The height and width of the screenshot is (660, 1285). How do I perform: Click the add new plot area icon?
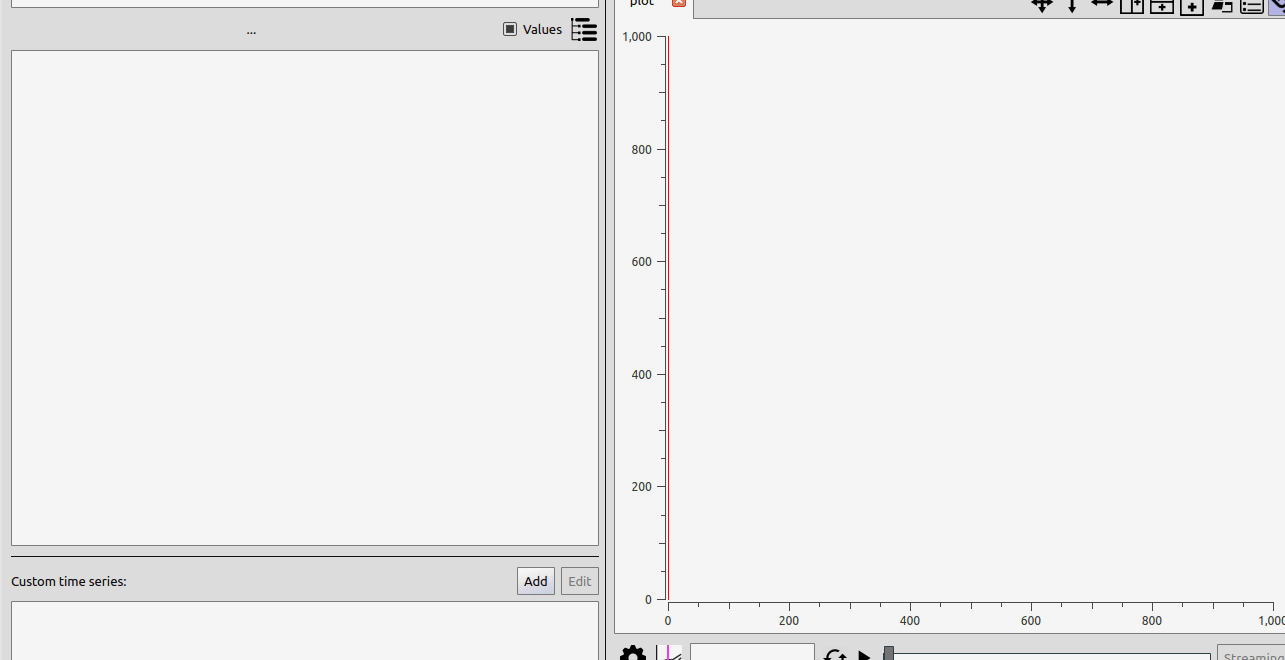click(x=1191, y=6)
